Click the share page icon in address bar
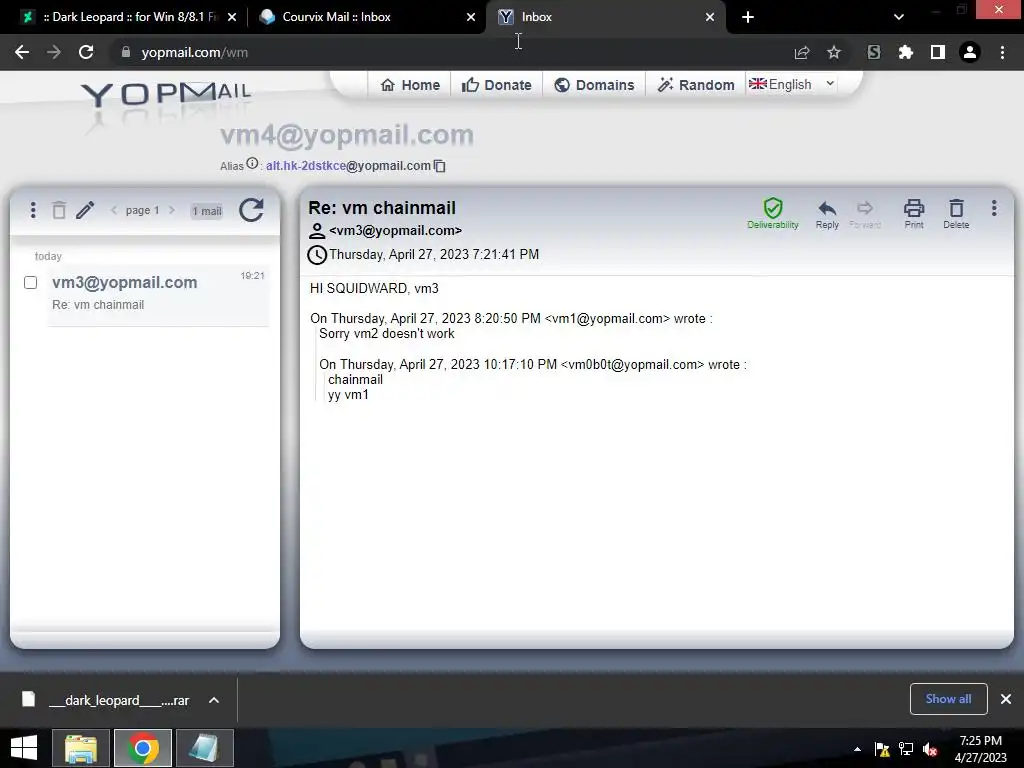The height and width of the screenshot is (768, 1024). [802, 52]
